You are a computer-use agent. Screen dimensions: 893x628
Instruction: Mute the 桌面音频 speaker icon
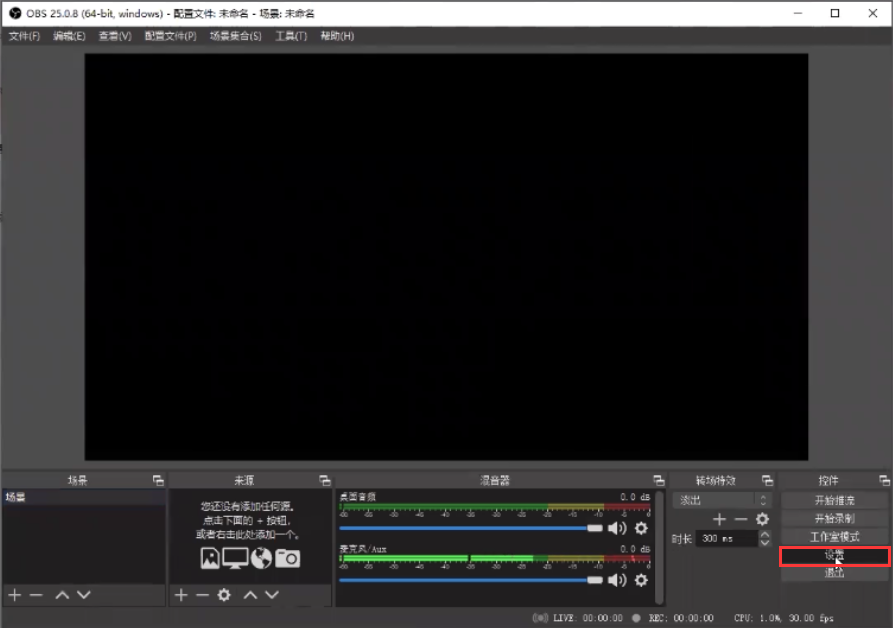pyautogui.click(x=618, y=528)
